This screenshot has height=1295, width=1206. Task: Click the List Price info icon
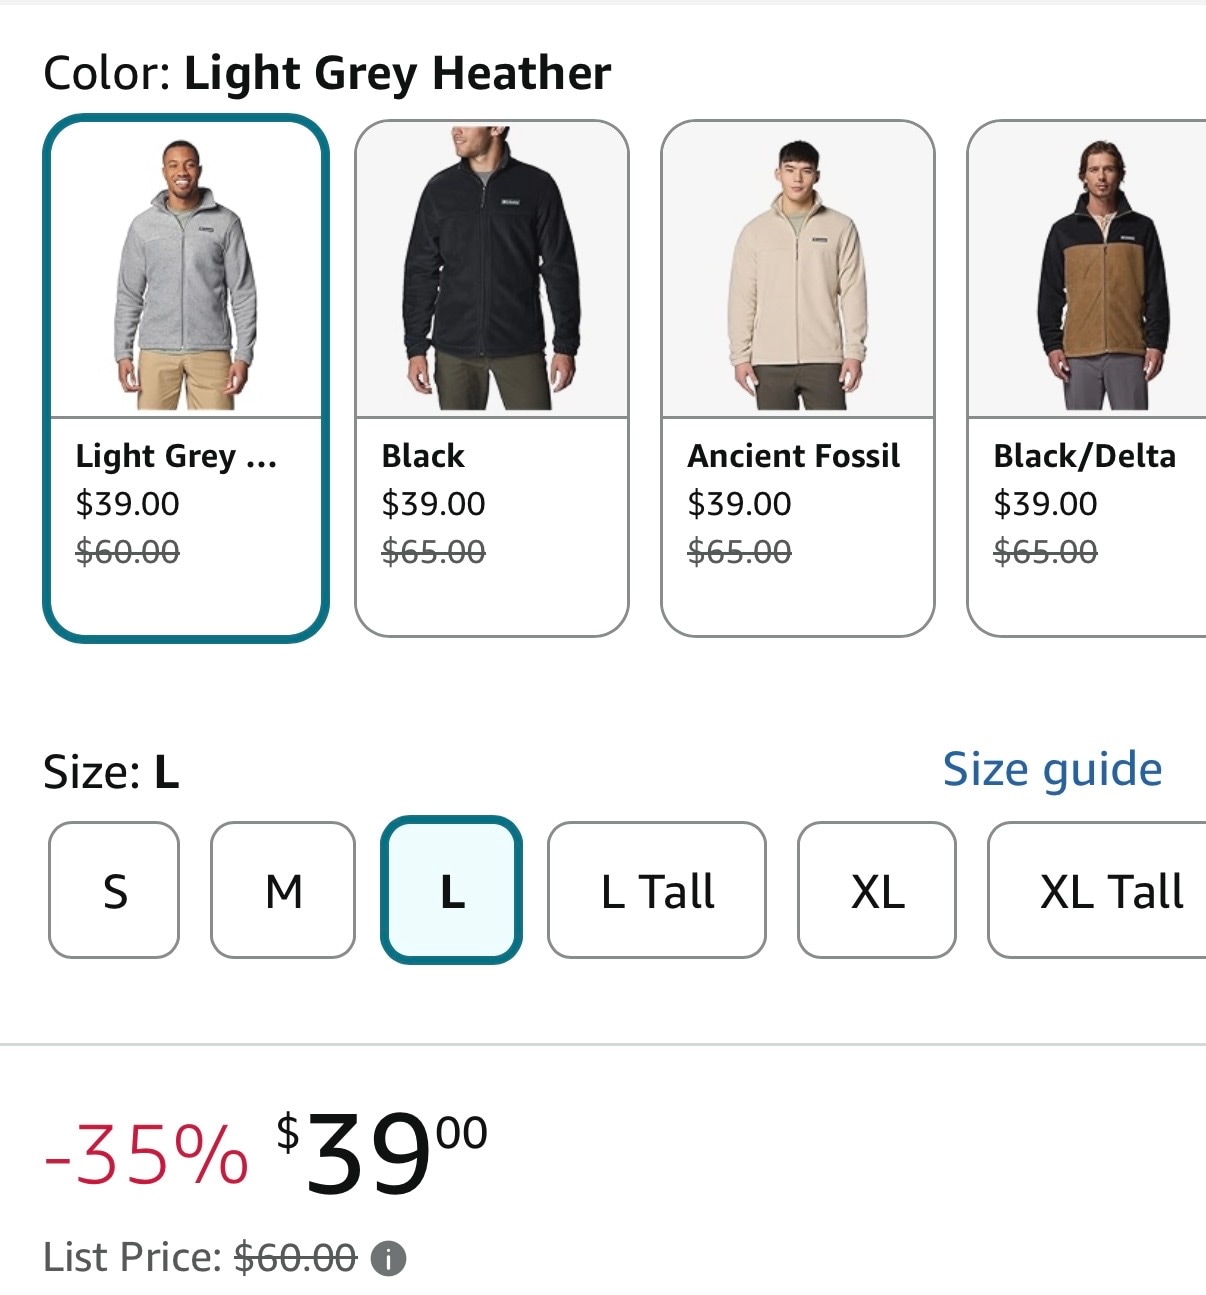pyautogui.click(x=388, y=1258)
